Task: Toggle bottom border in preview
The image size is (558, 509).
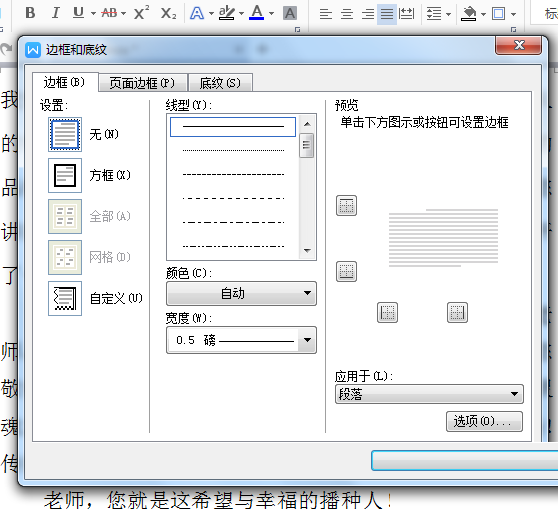Action: (346, 272)
